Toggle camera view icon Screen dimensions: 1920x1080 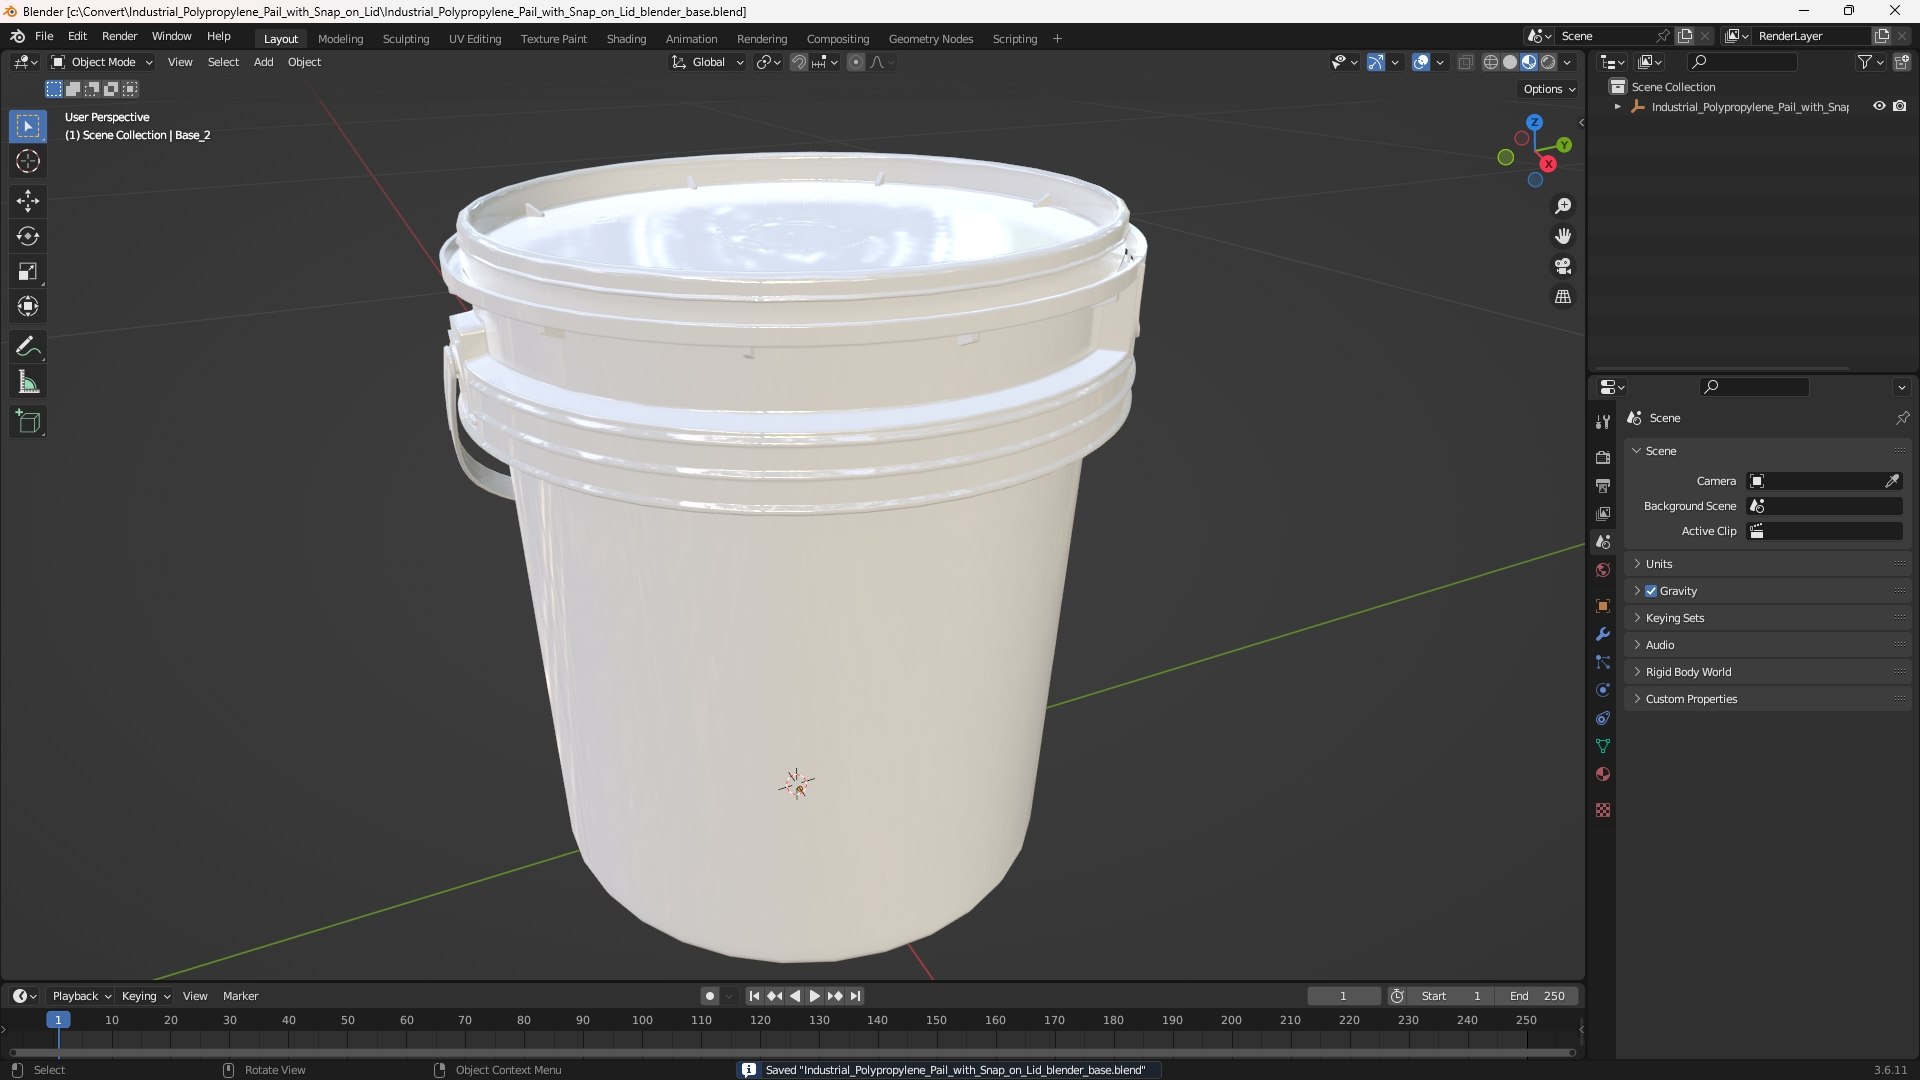1563,266
